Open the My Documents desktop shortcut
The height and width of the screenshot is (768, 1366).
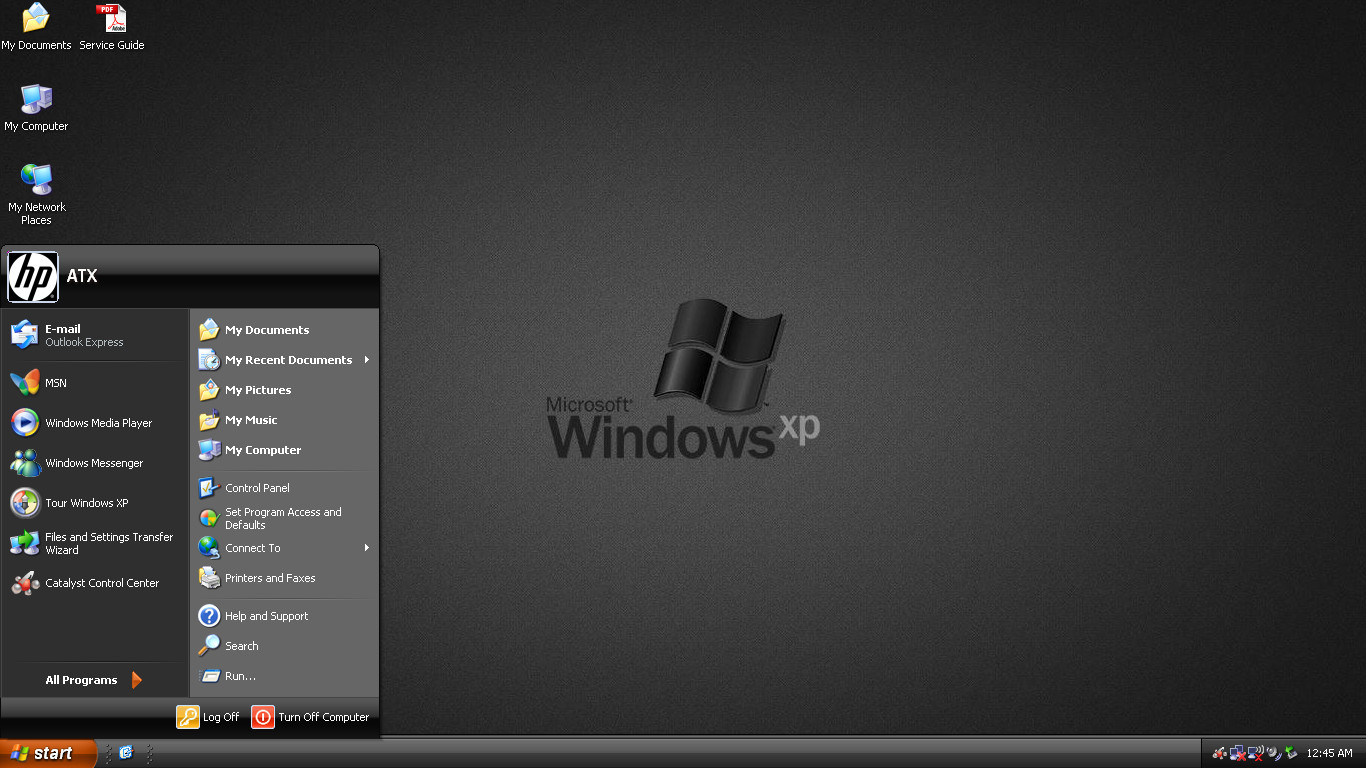coord(36,27)
